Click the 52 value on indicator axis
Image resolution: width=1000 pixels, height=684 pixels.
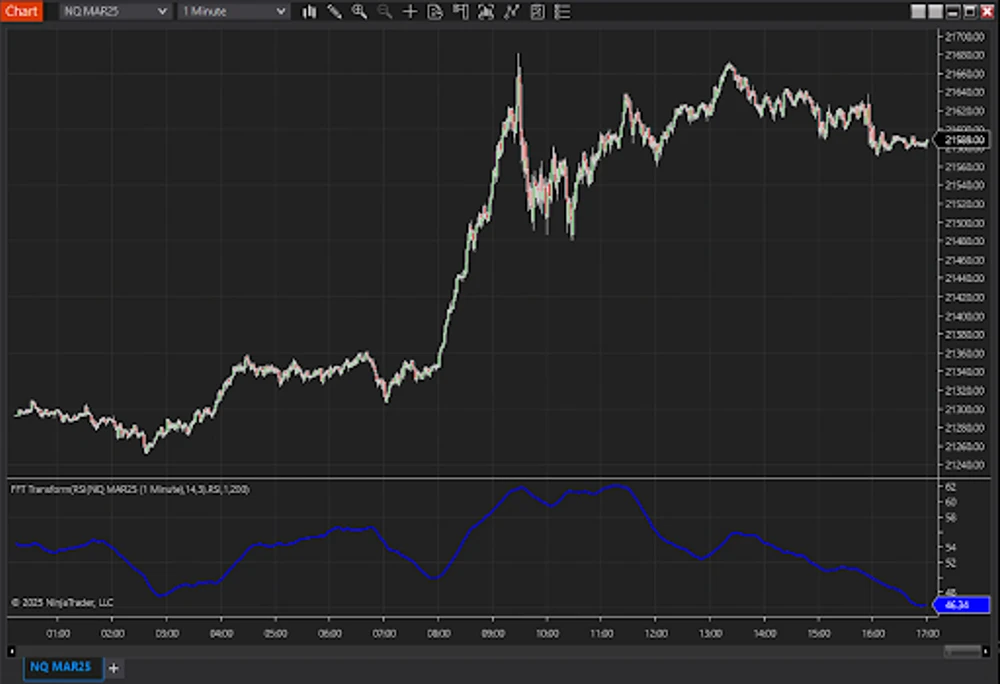(x=950, y=563)
